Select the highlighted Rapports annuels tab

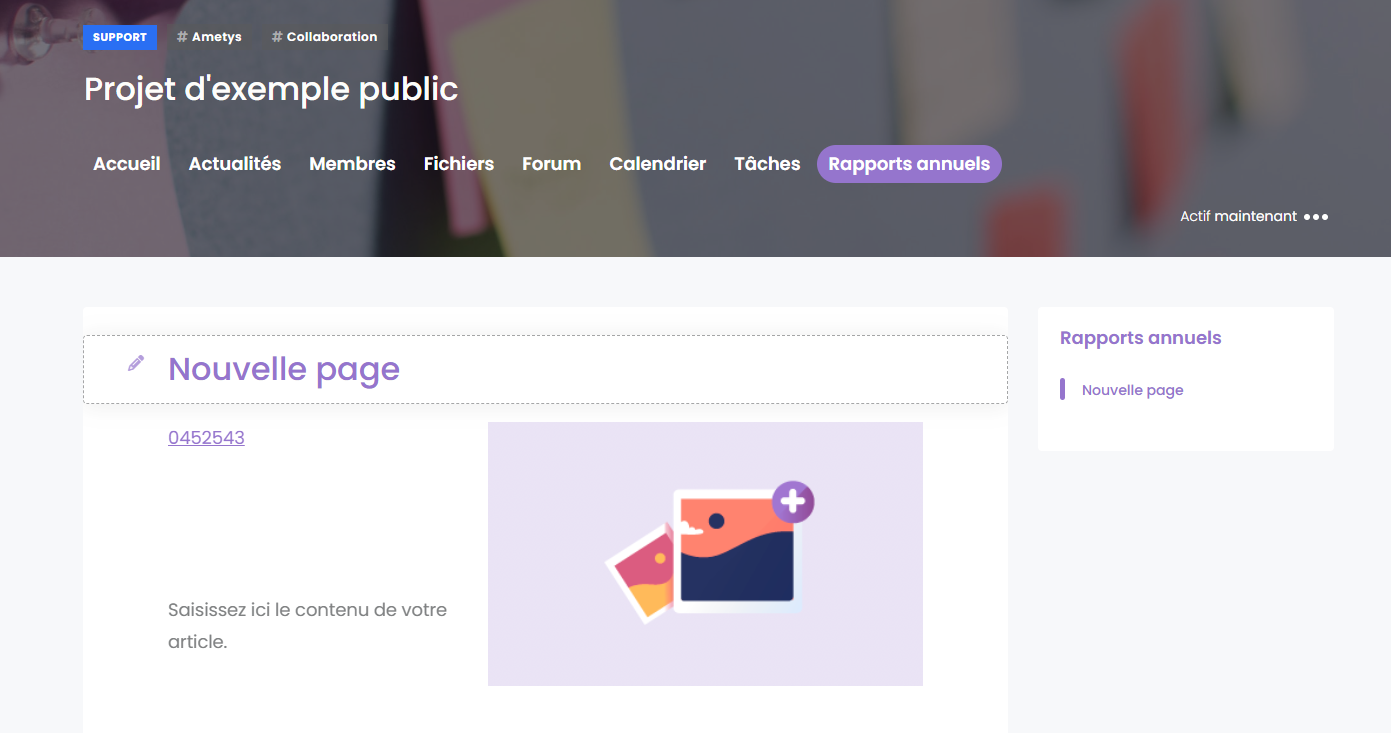[x=908, y=164]
